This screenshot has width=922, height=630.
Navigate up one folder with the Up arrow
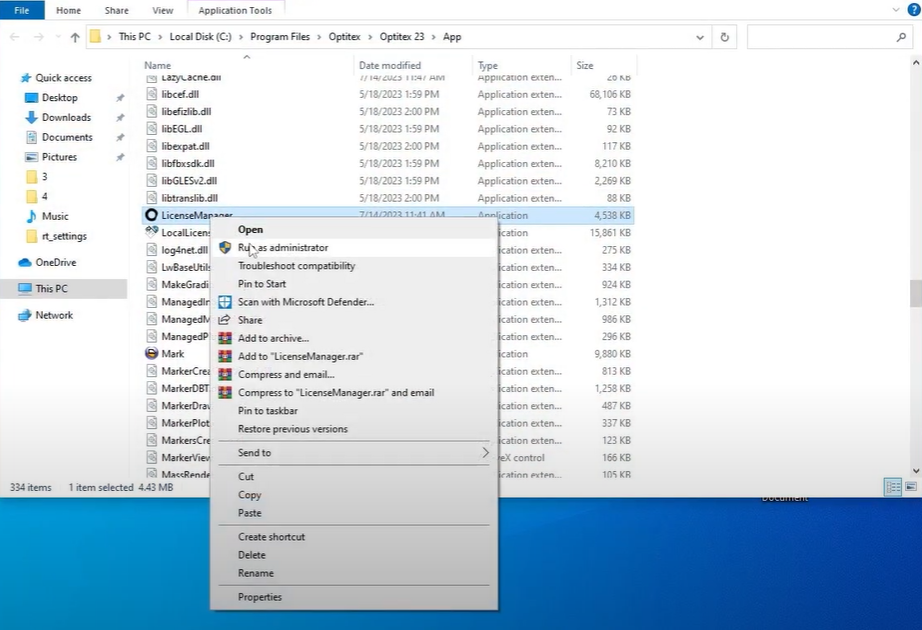[x=75, y=37]
